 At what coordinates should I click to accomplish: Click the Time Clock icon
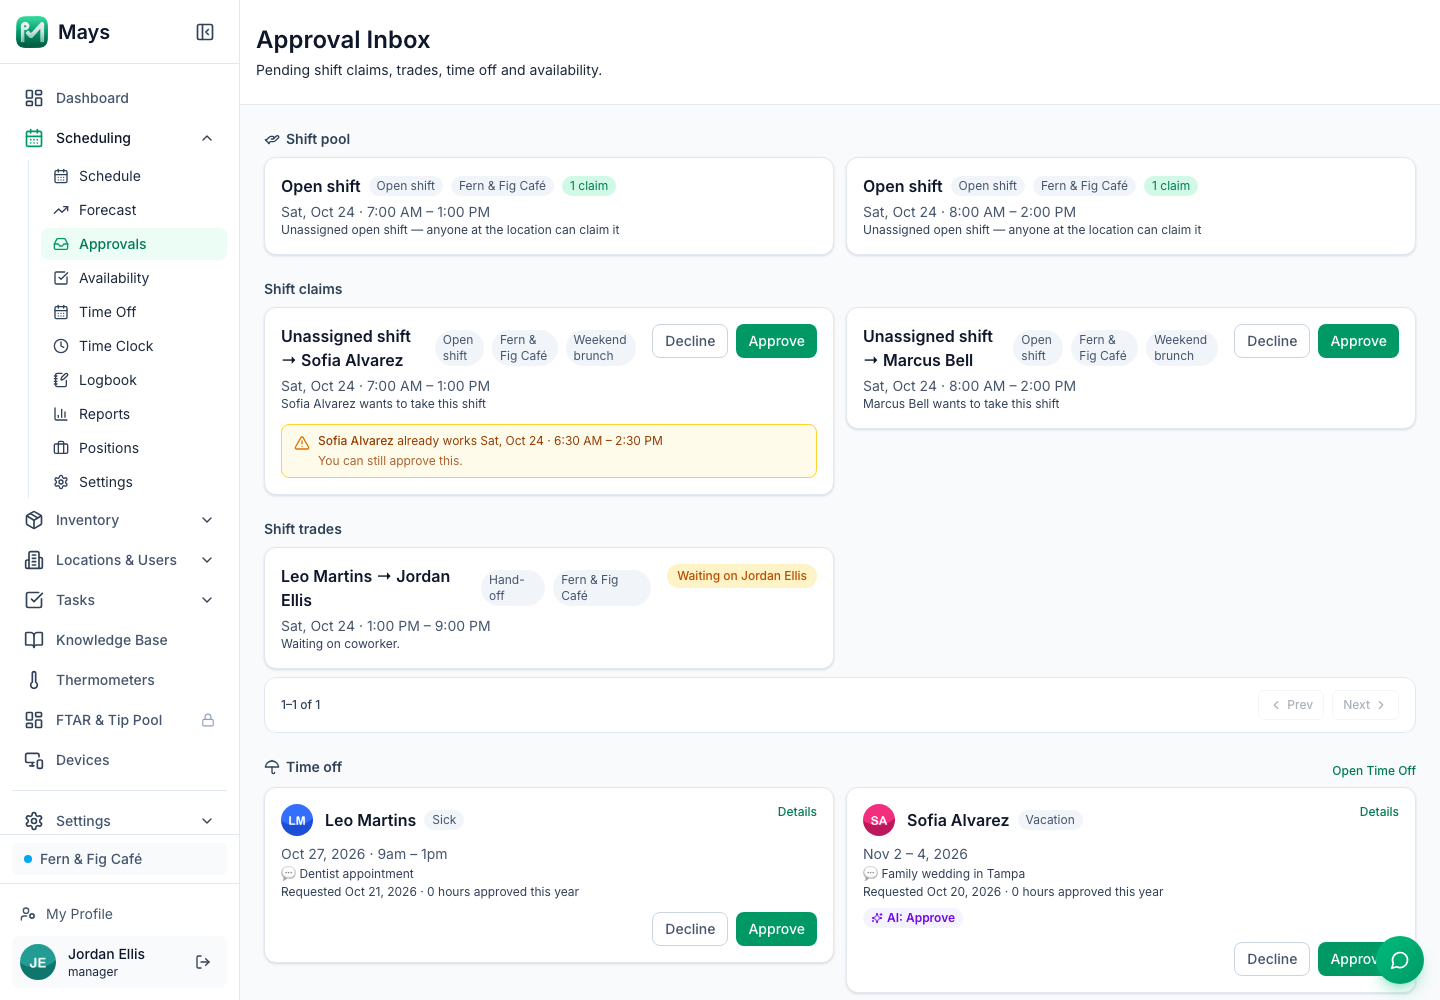point(61,346)
